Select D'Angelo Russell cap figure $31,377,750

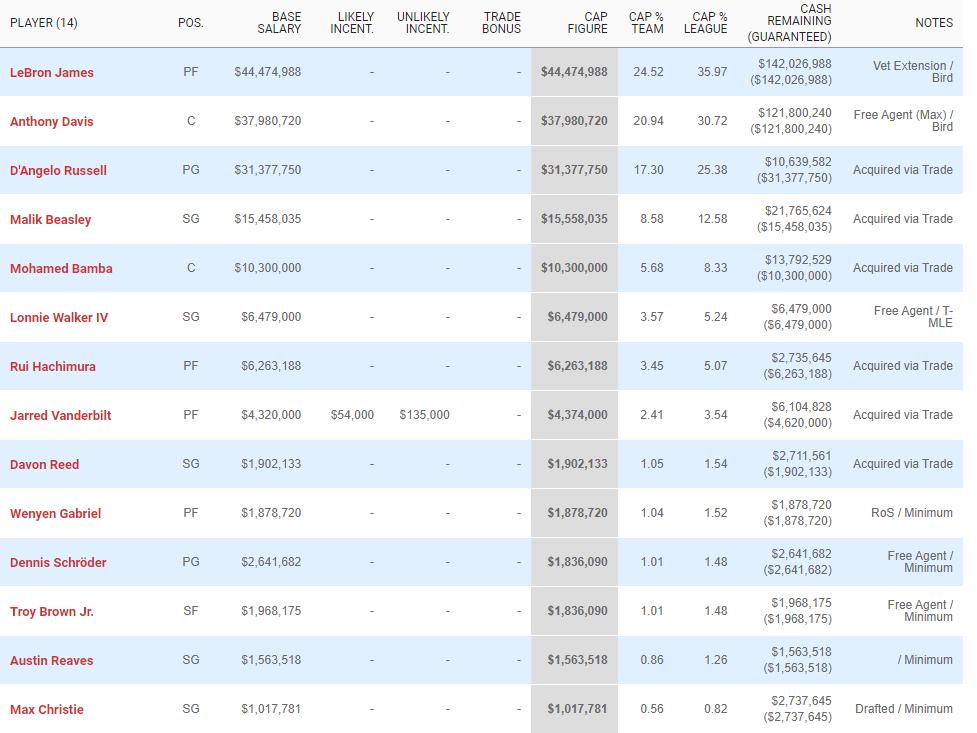[574, 170]
